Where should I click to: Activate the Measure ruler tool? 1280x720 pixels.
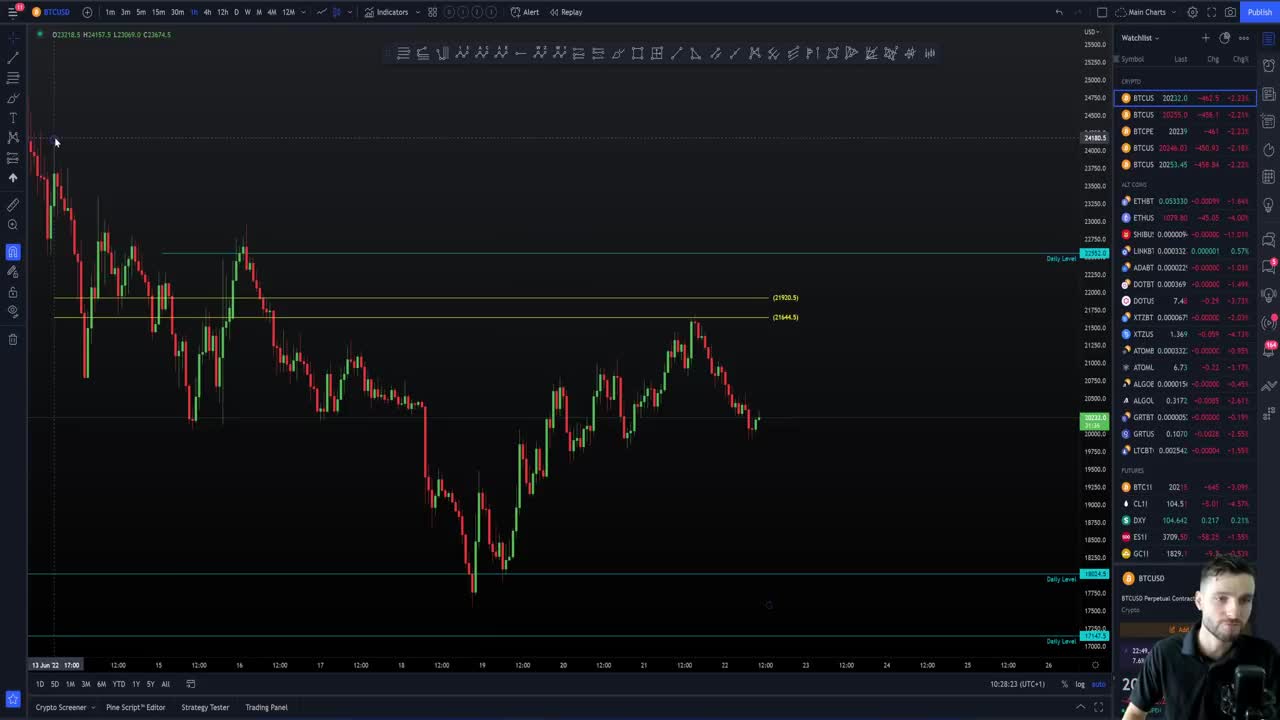(13, 205)
